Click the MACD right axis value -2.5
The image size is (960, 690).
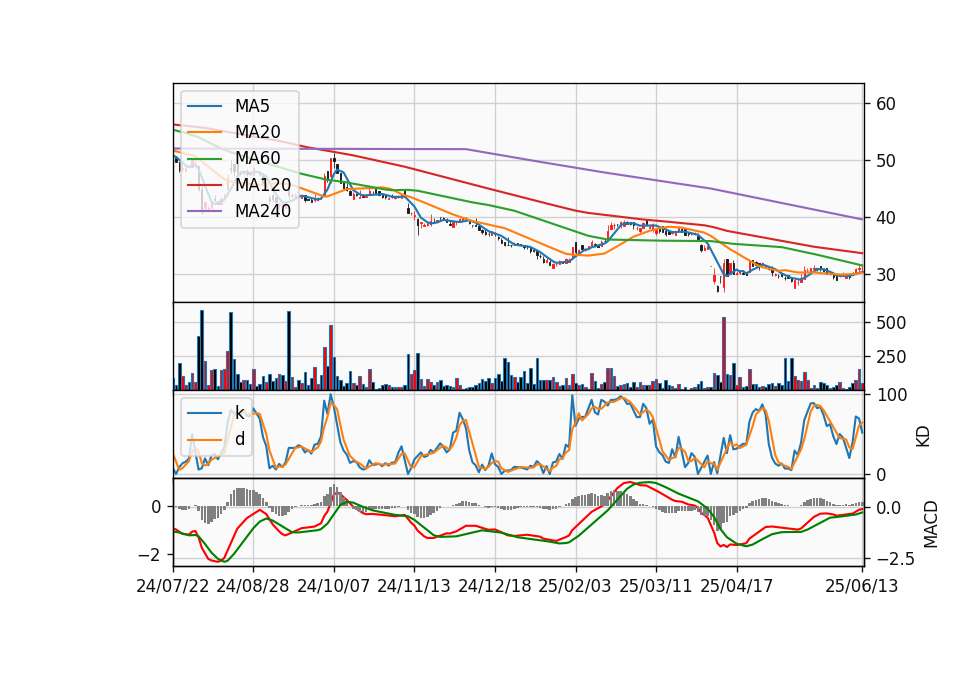(896, 559)
